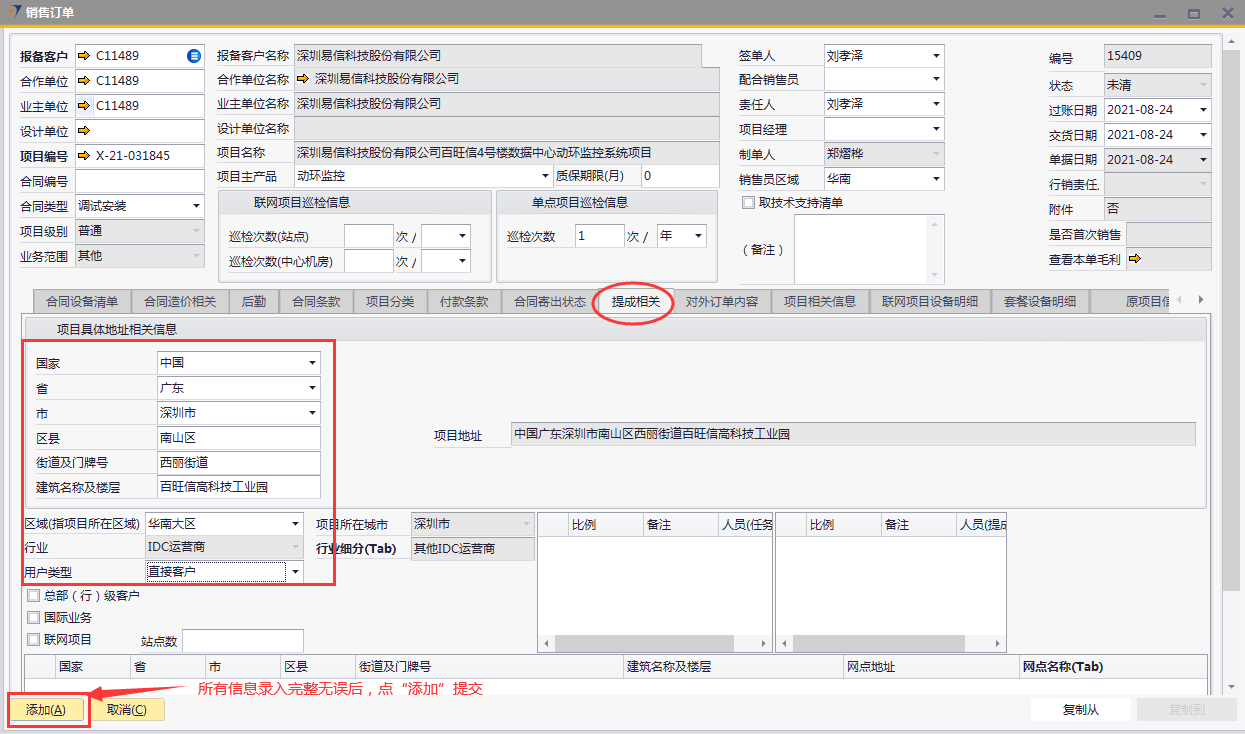This screenshot has height=734, width=1245.
Task: Click into the 站点数 input field
Action: (x=242, y=641)
